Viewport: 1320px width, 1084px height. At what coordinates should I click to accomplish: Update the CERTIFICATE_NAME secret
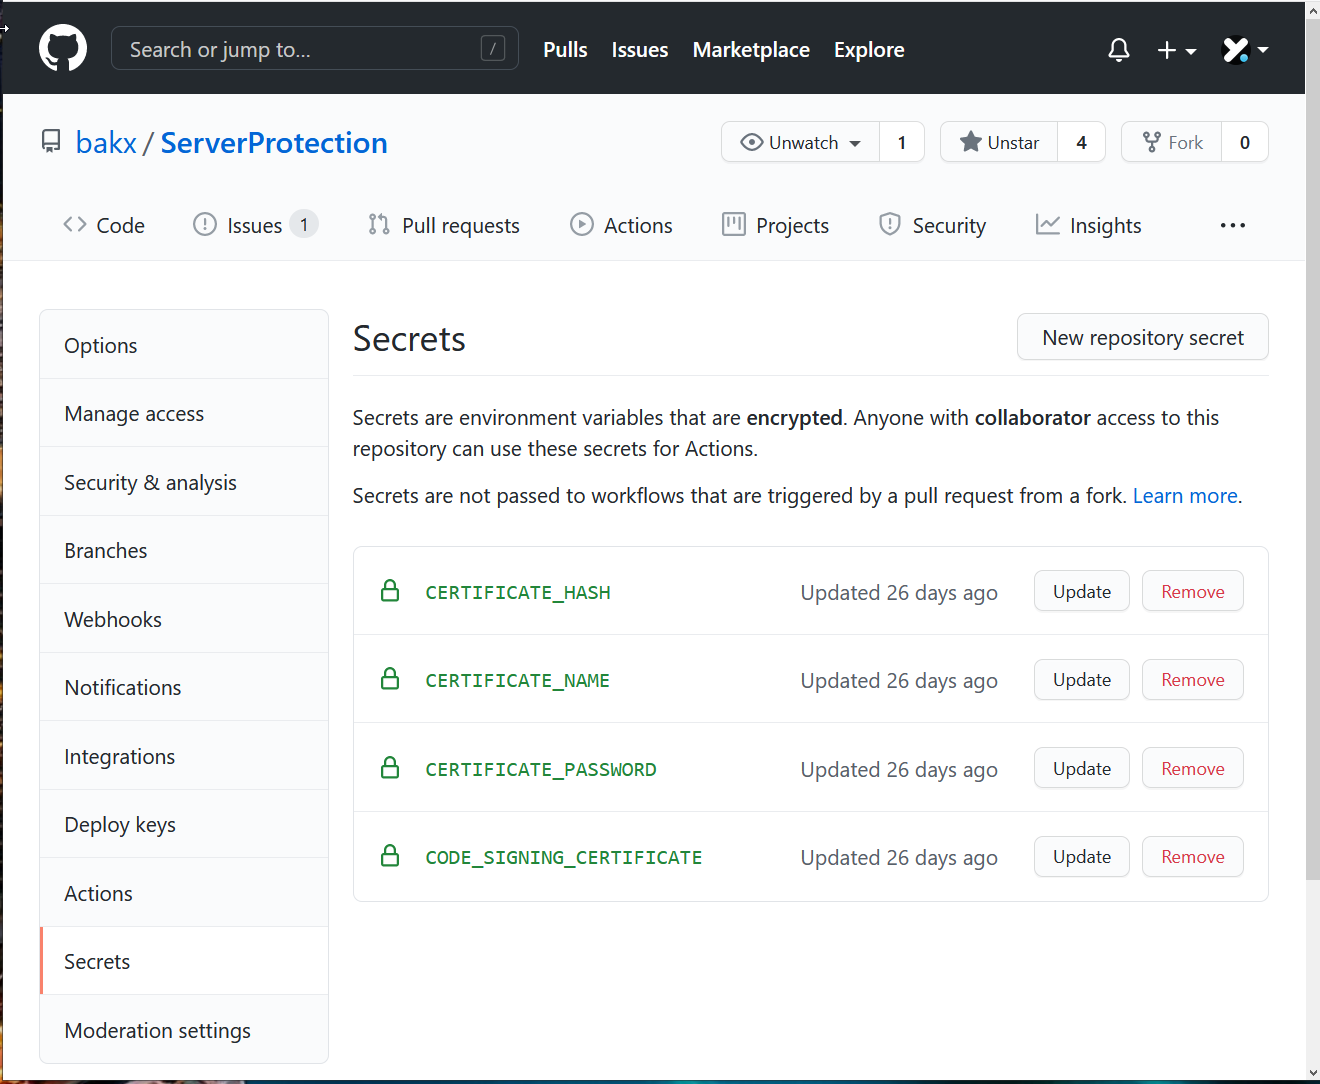click(x=1082, y=679)
